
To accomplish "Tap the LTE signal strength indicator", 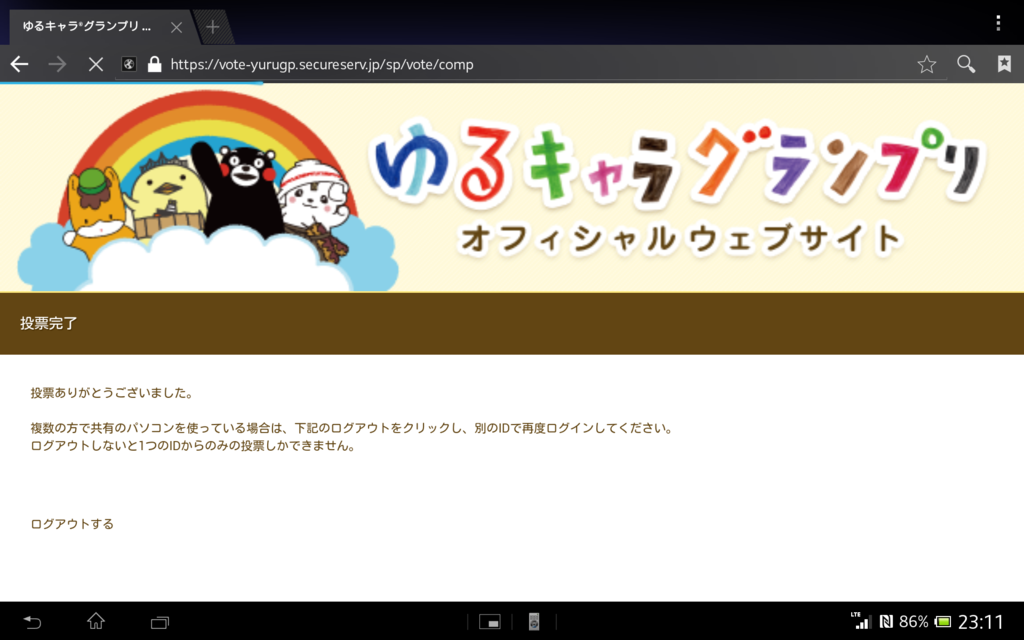I will (861, 620).
